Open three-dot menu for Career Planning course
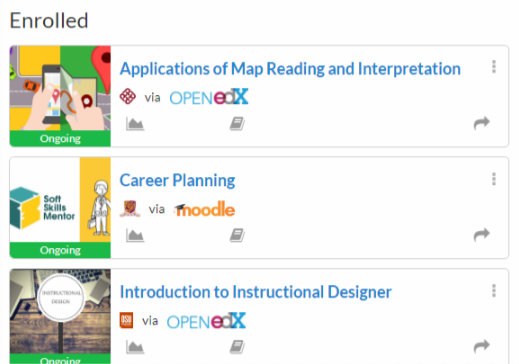The width and height of the screenshot is (519, 364). (494, 179)
